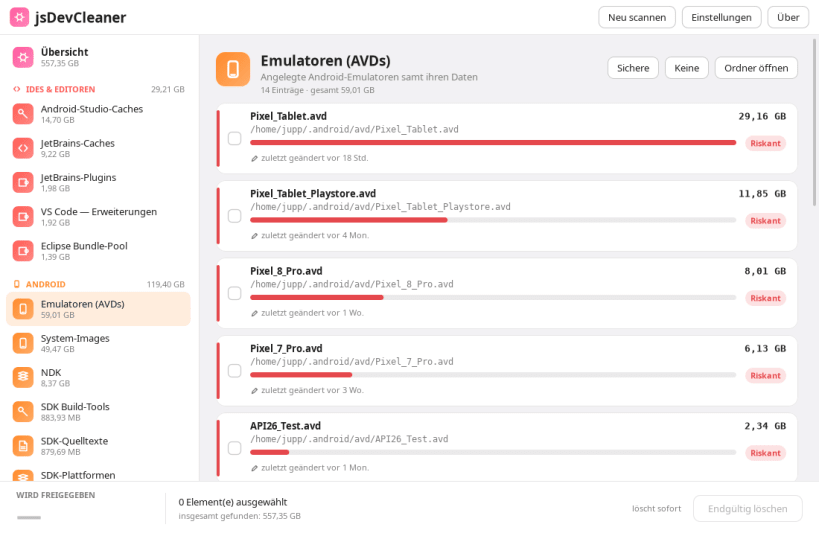This screenshot has width=819, height=536.
Task: Select the NDK stack icon
Action: 23,377
